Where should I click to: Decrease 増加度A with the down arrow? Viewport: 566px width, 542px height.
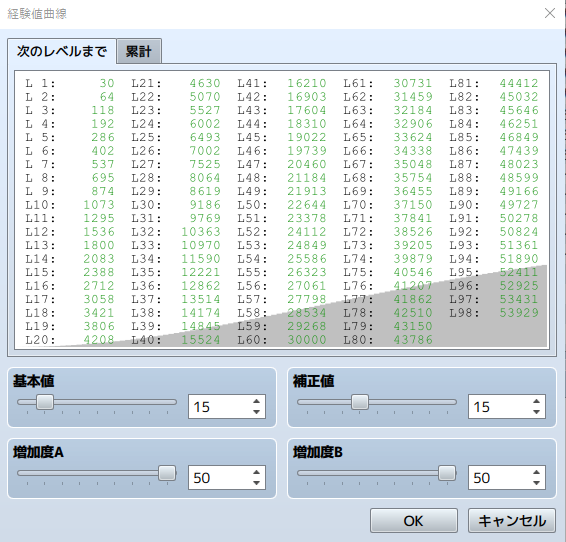click(256, 483)
